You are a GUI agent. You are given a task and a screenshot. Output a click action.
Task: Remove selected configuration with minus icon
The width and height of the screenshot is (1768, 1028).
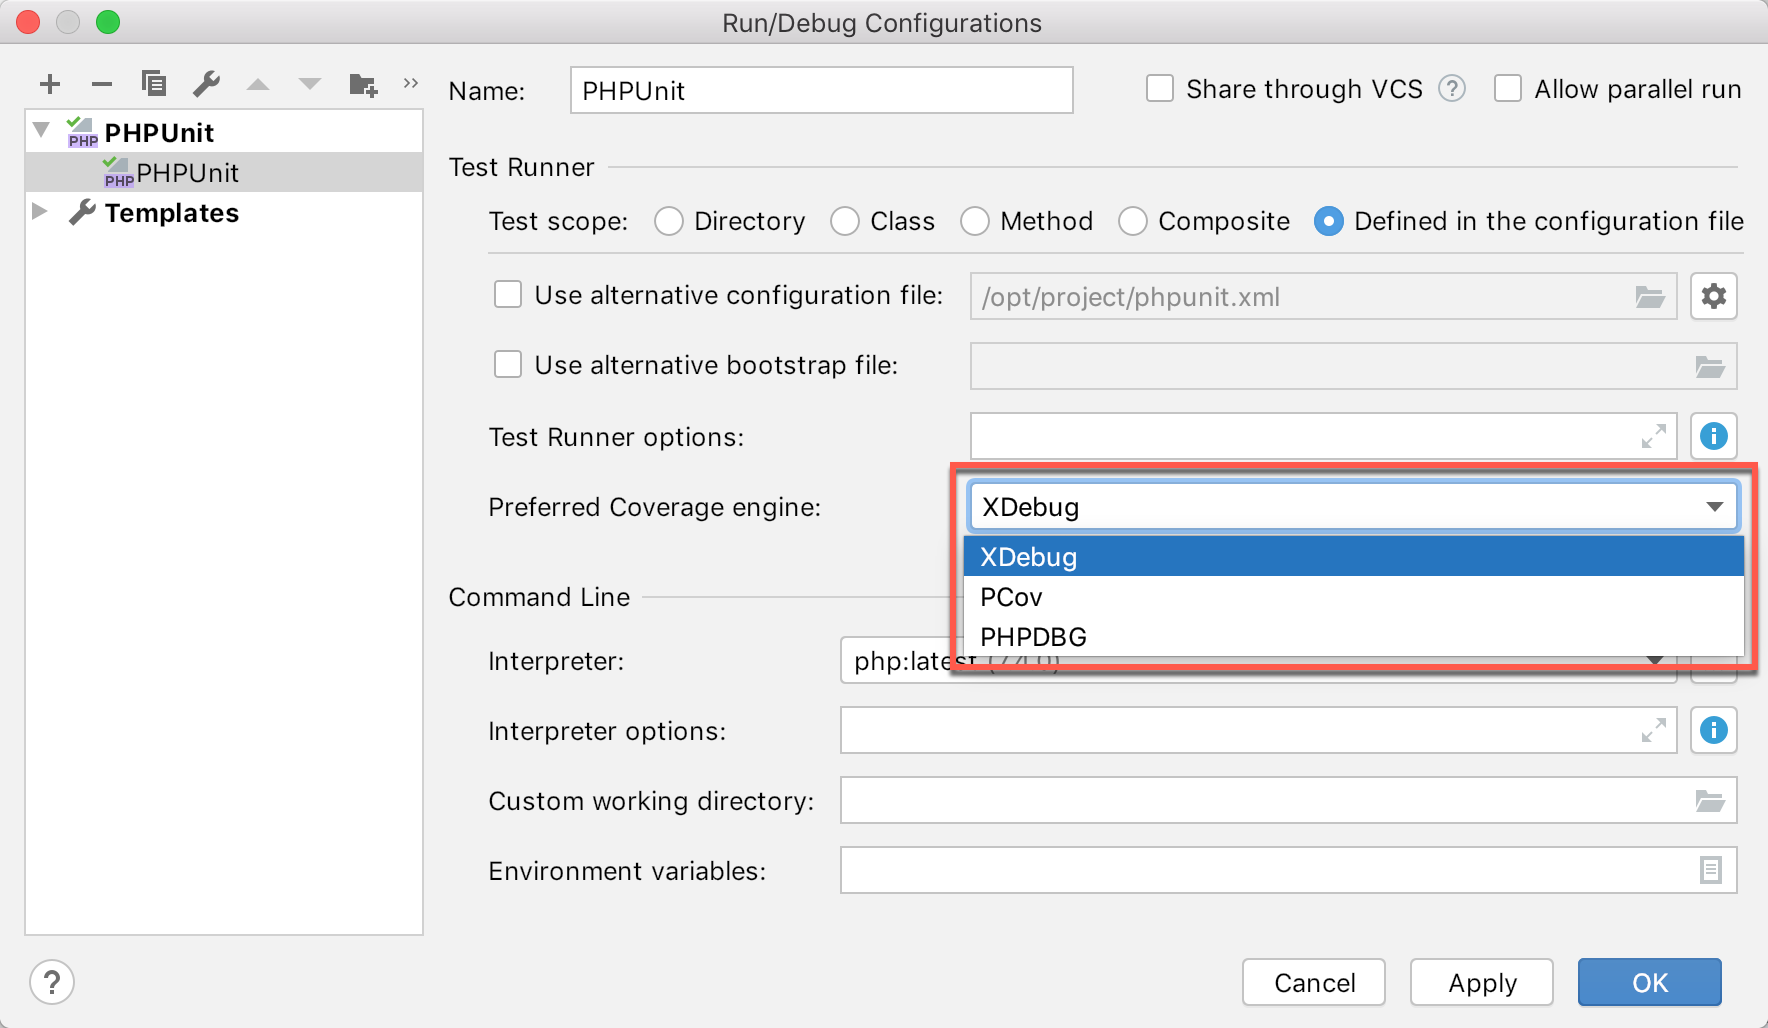coord(102,84)
